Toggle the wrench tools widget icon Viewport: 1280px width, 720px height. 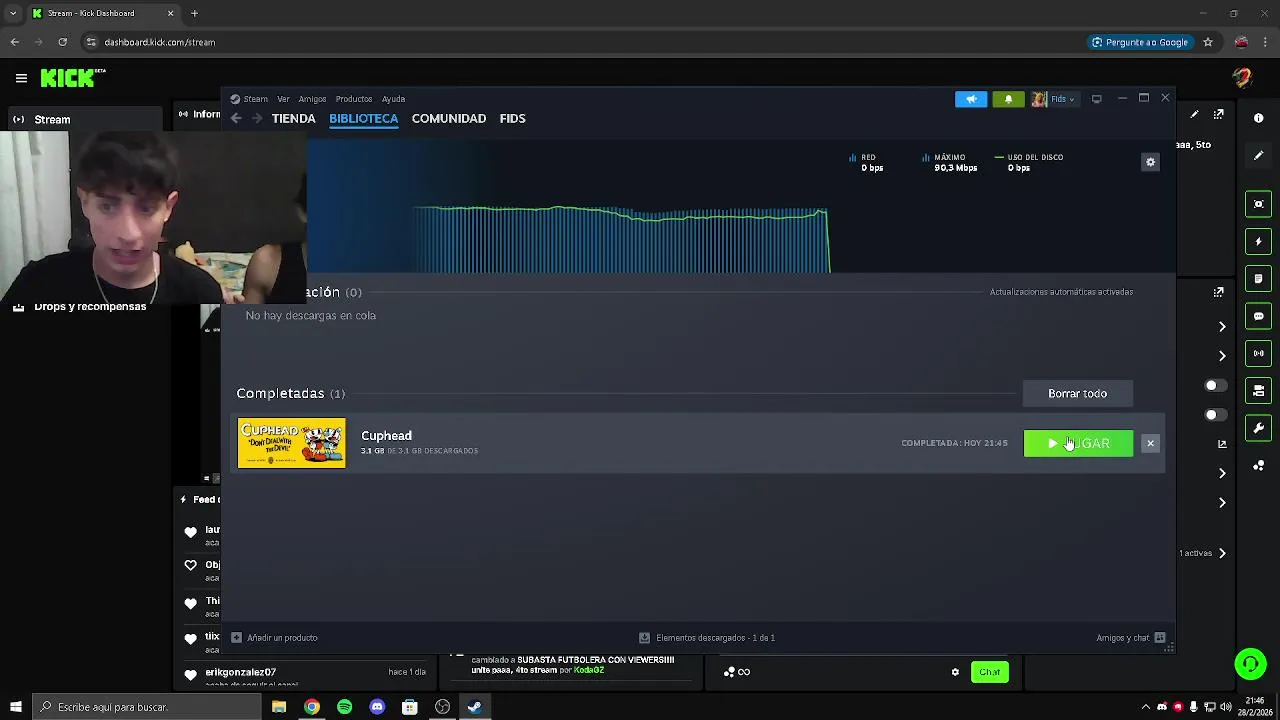click(1258, 428)
